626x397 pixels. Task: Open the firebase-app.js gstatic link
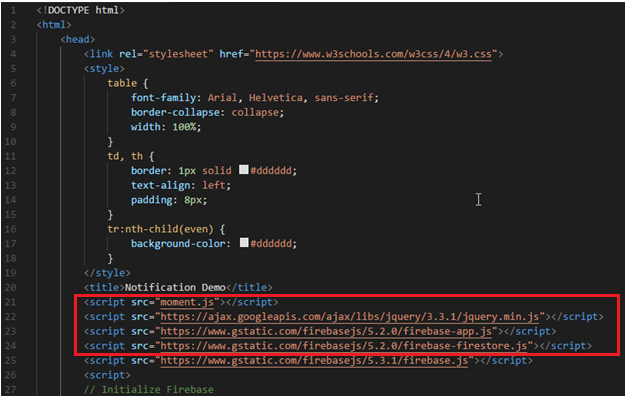pos(326,331)
